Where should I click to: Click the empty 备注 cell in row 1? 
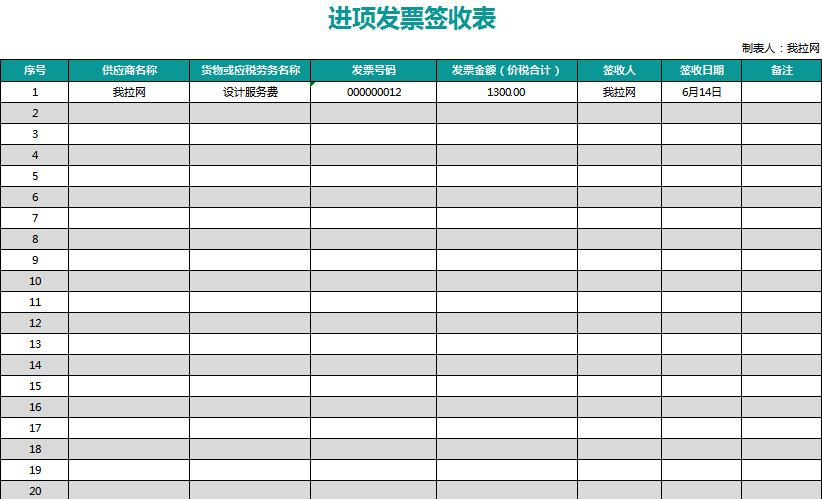781,92
